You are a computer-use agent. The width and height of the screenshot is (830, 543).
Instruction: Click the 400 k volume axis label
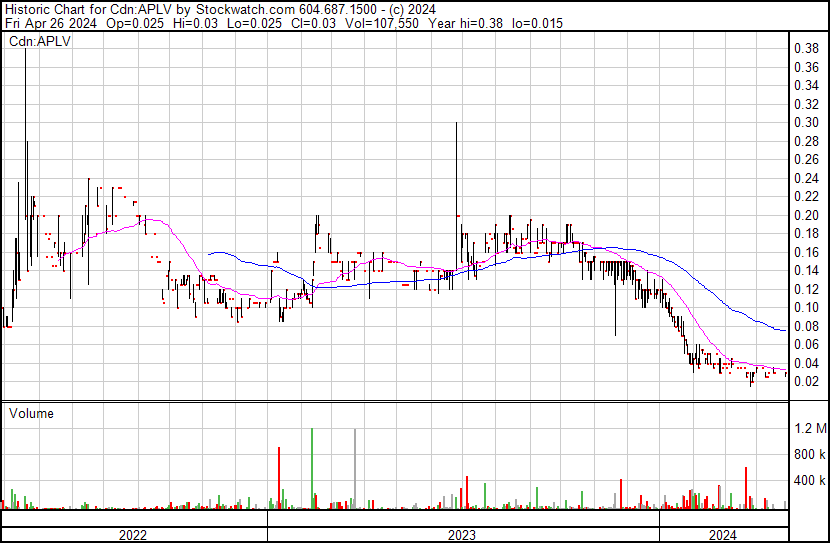pos(810,481)
